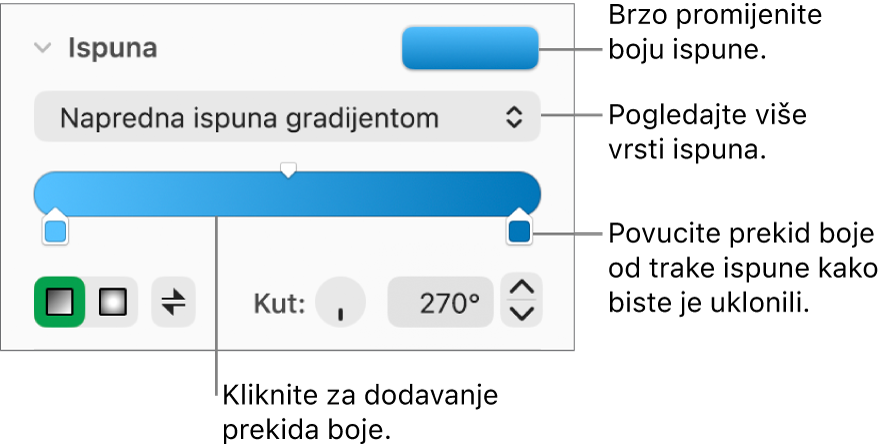Open the Napredna ispuna gradijentom dropdown
Viewport: 888px width, 447px height.
pos(287,117)
